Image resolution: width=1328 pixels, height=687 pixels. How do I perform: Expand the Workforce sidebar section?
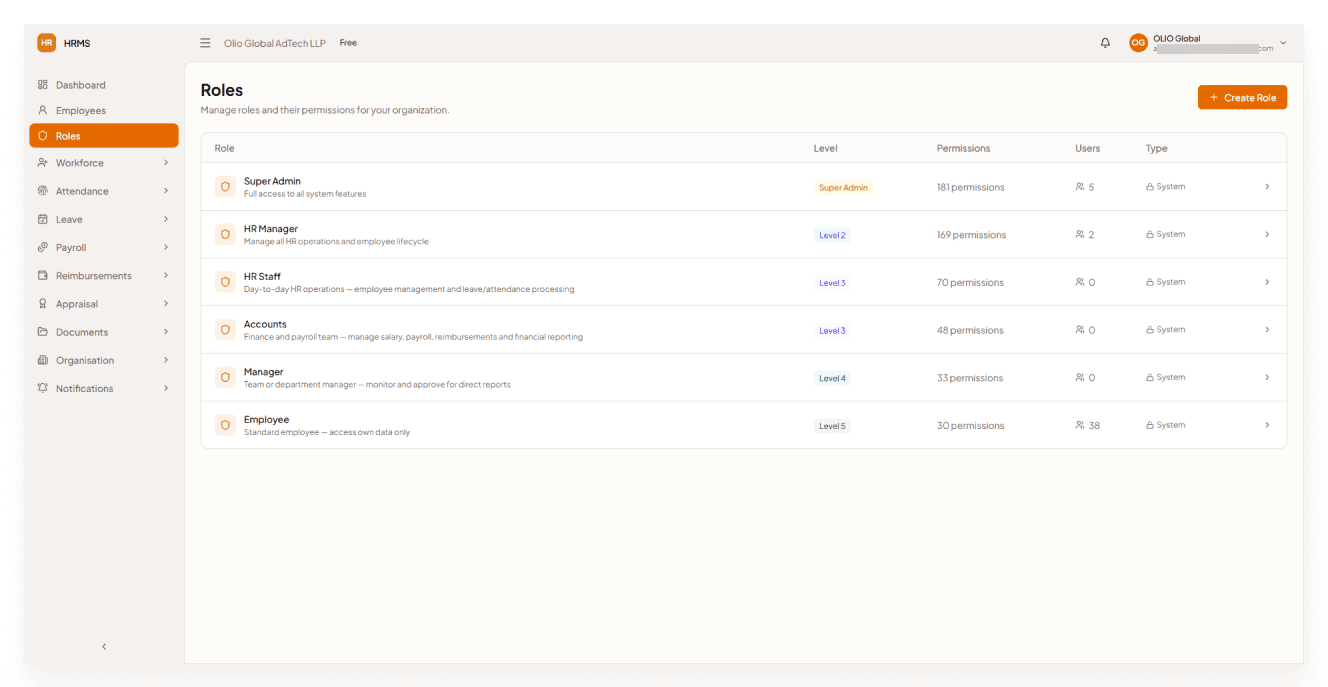pyautogui.click(x=104, y=163)
